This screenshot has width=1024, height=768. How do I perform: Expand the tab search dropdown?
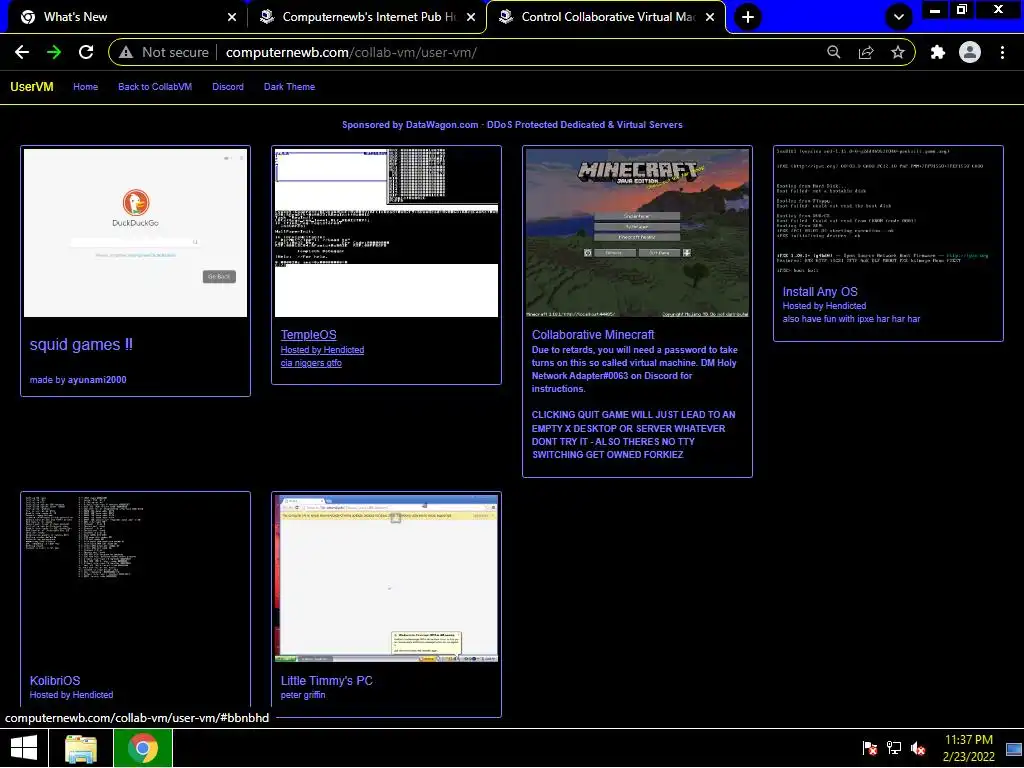(899, 17)
